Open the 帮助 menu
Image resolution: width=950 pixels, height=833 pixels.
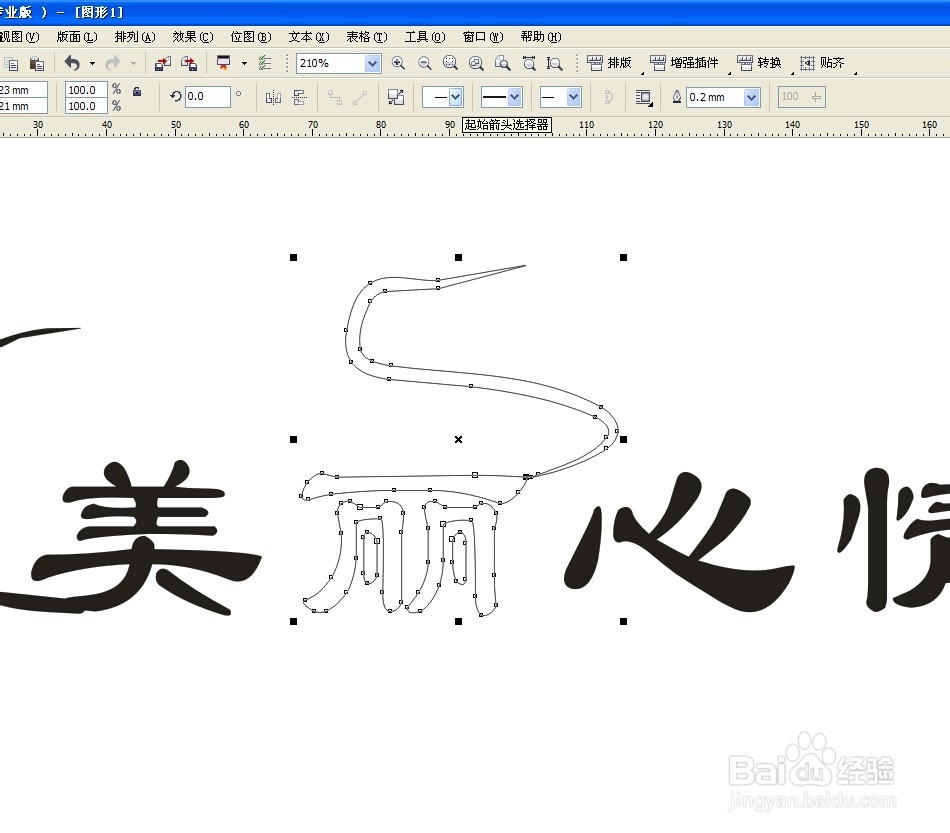pos(541,37)
